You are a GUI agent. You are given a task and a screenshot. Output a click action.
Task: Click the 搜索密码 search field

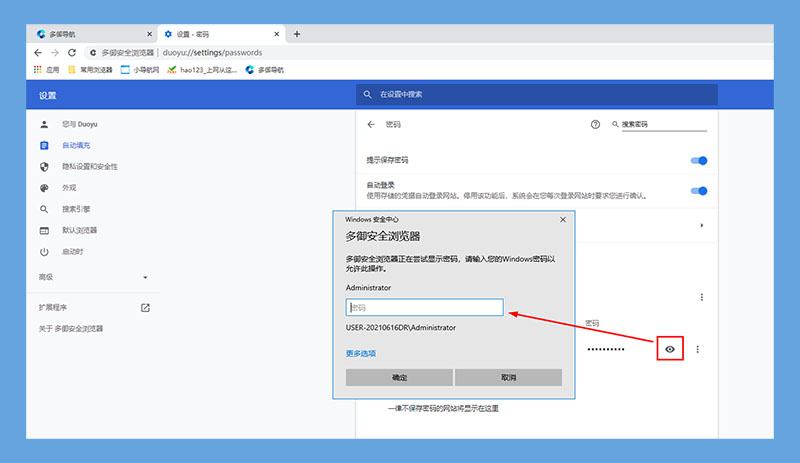click(664, 125)
